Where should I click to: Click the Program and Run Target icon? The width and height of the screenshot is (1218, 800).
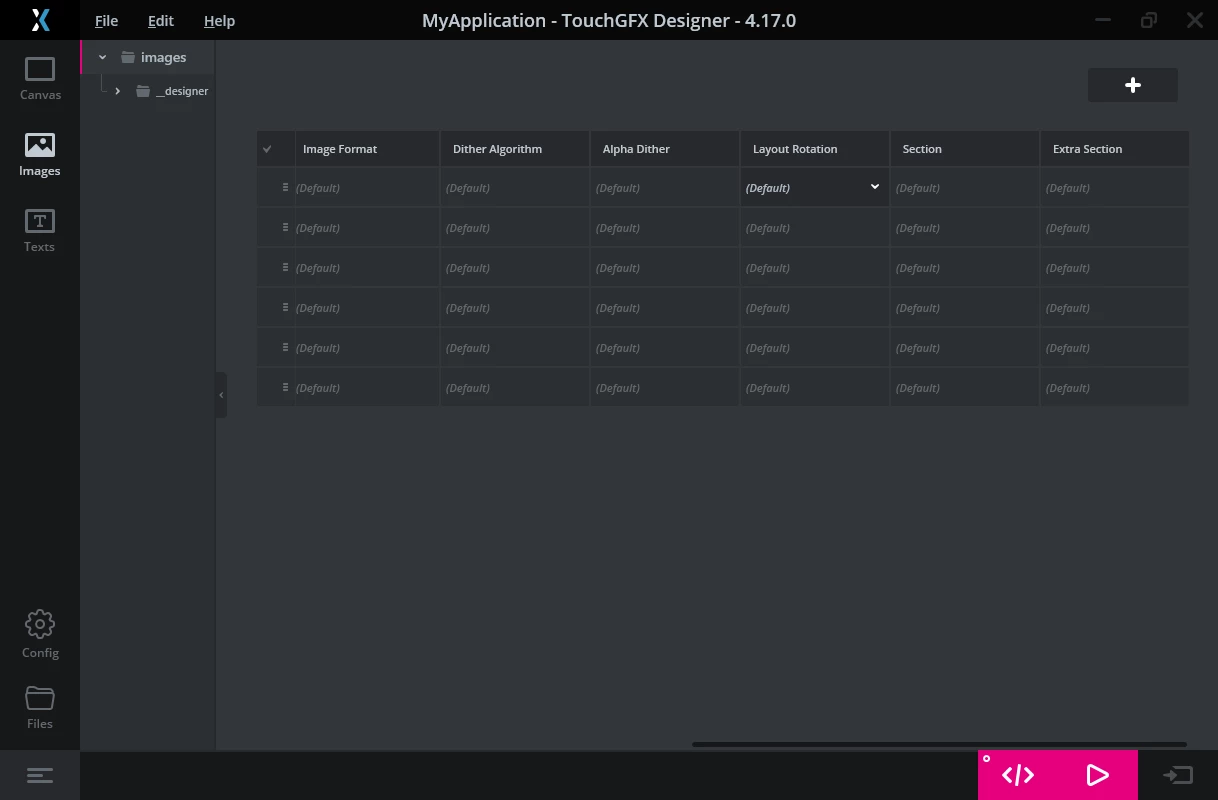tap(1177, 775)
